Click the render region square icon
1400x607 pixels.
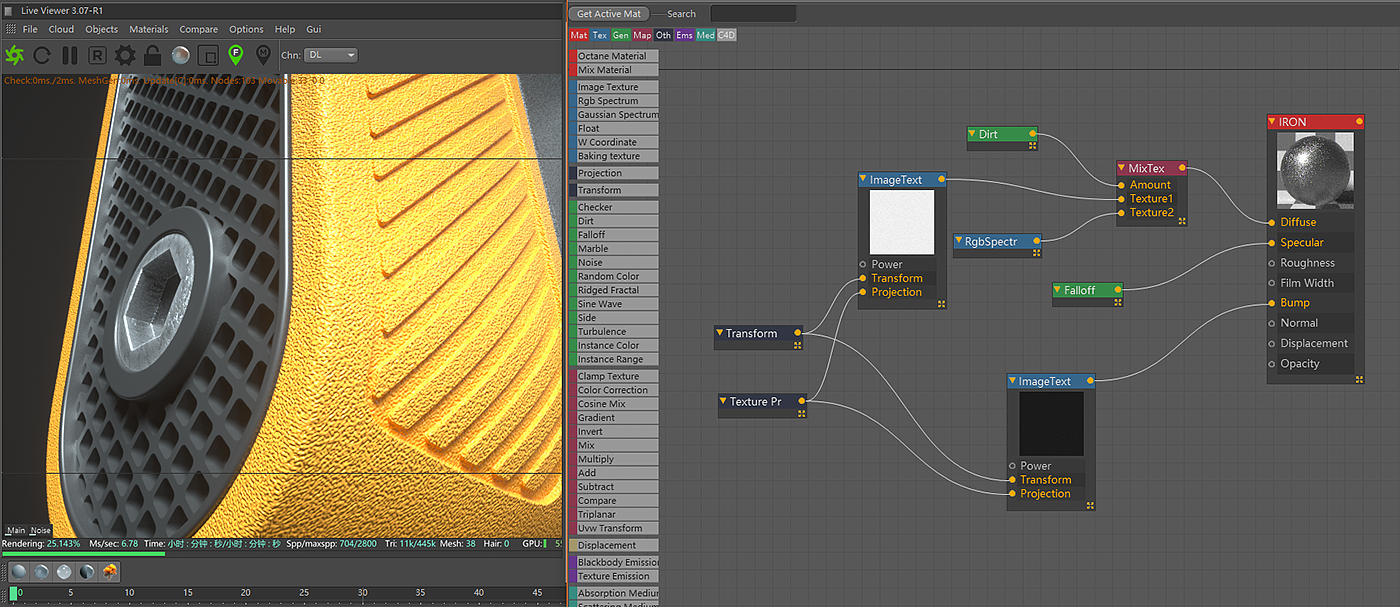[208, 55]
